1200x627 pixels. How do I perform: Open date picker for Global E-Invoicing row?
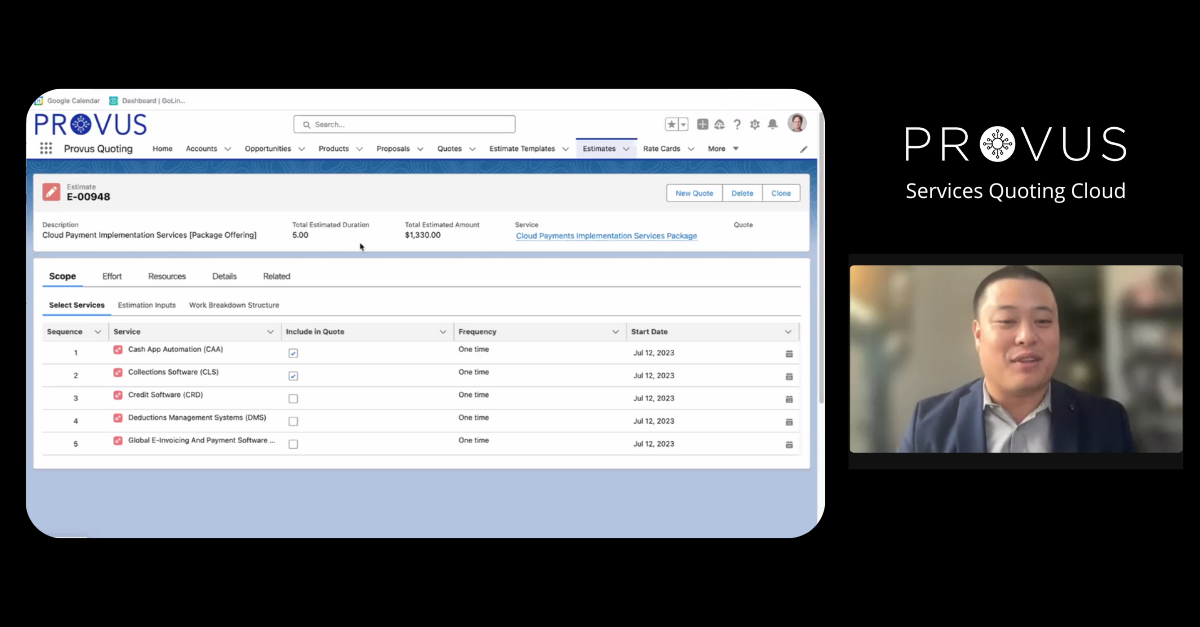(789, 445)
